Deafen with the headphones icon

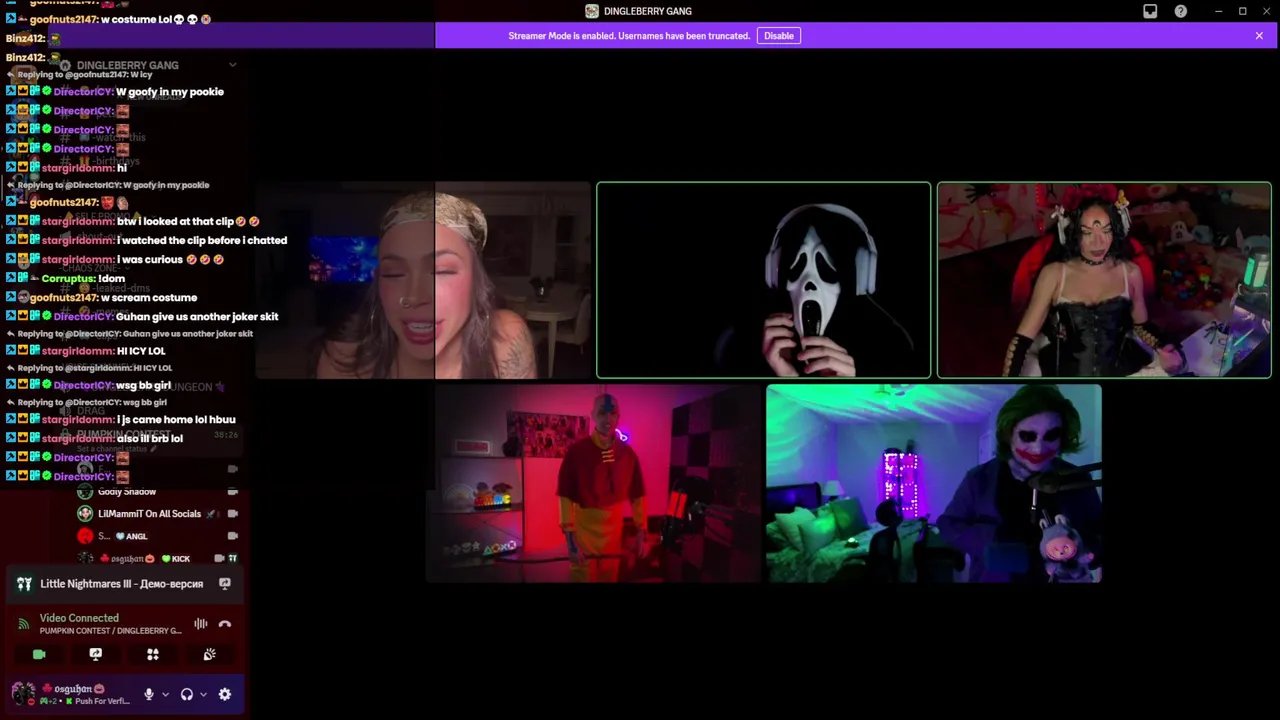point(187,694)
